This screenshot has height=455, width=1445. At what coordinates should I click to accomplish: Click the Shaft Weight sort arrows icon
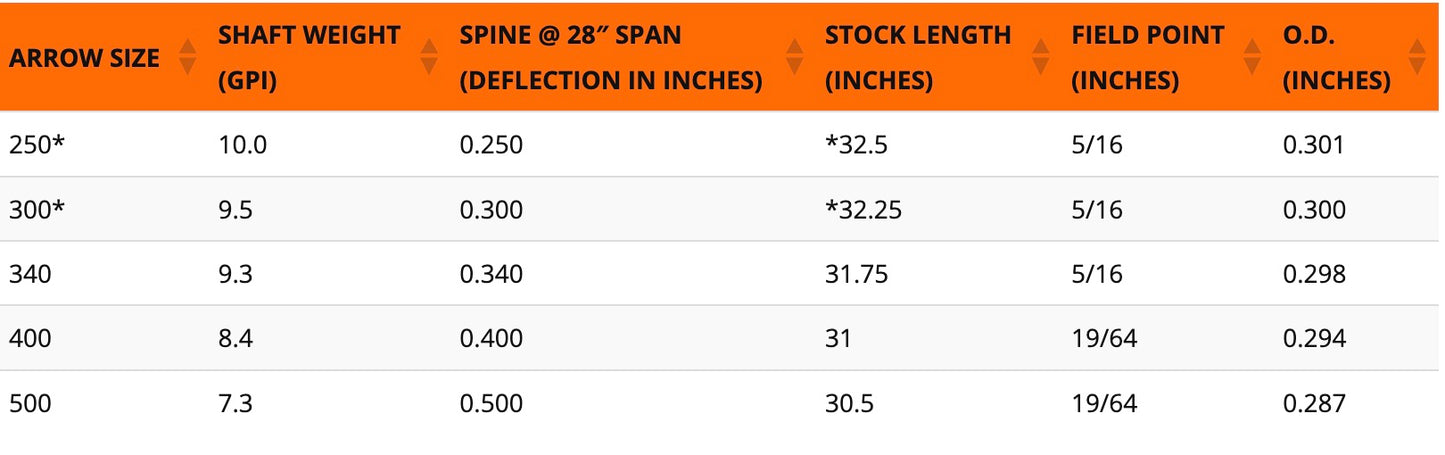pos(429,57)
